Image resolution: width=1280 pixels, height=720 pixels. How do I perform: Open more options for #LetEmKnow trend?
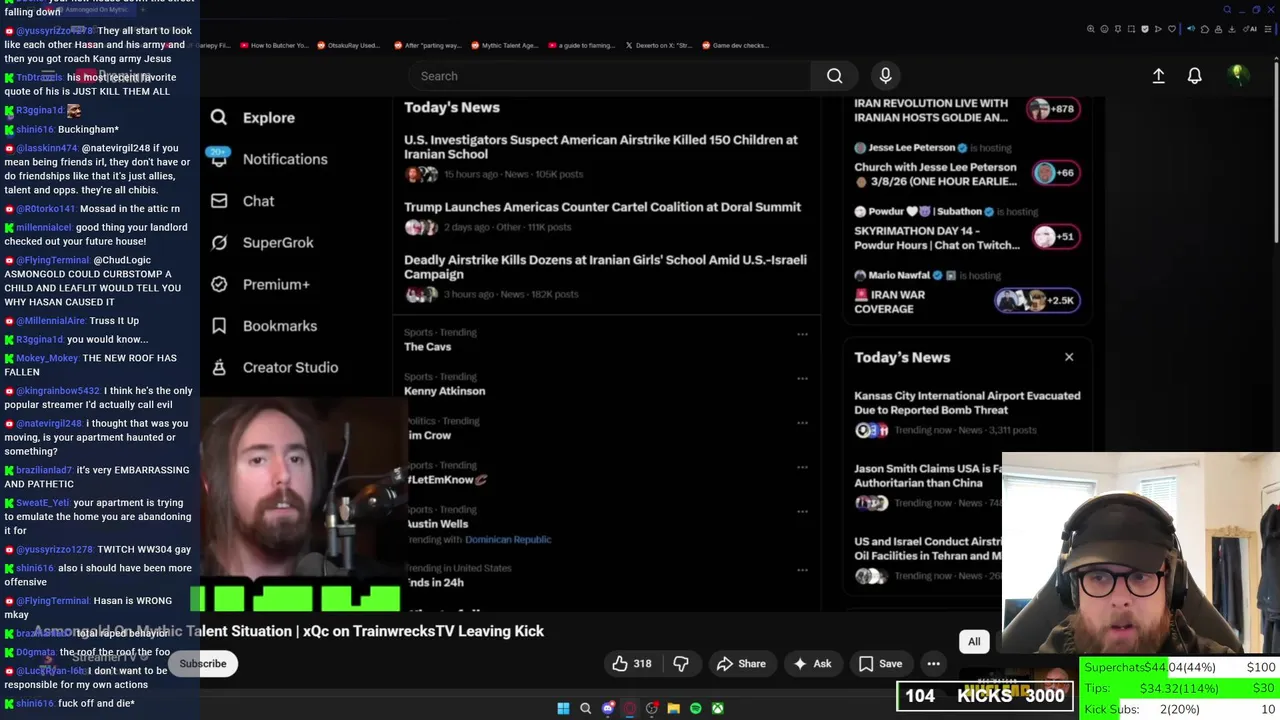point(802,467)
